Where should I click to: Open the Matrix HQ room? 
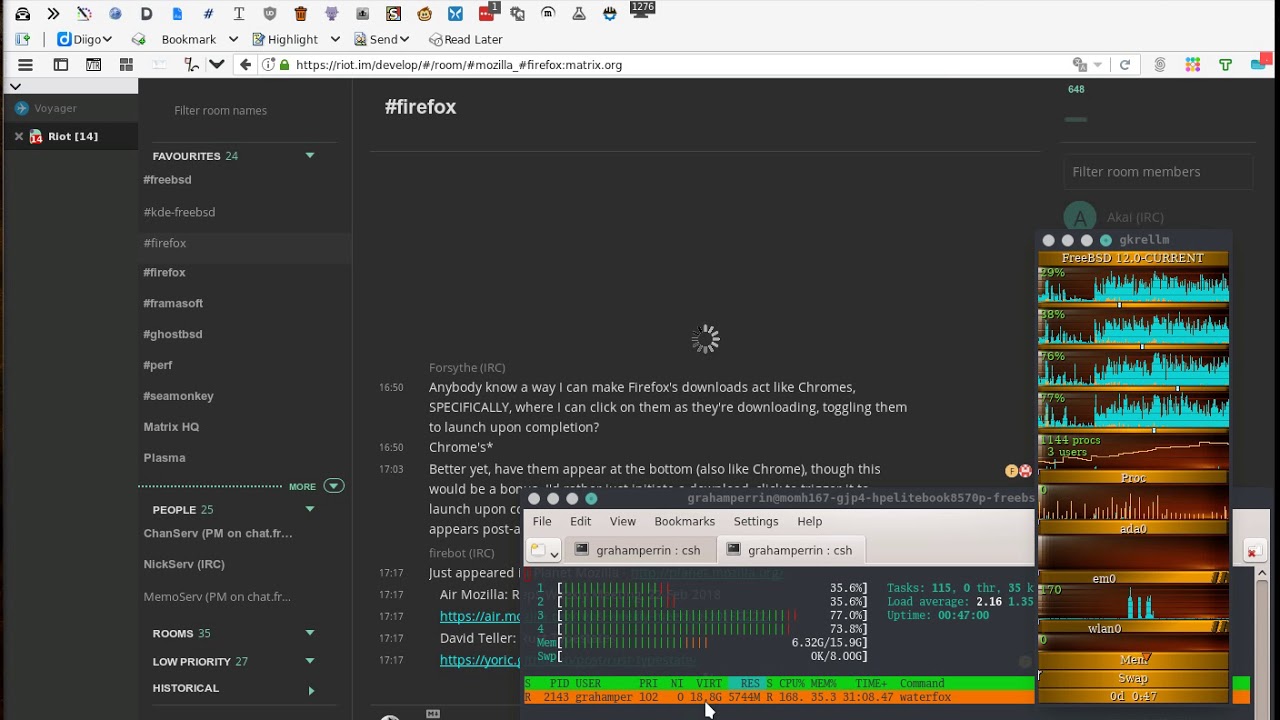click(171, 427)
